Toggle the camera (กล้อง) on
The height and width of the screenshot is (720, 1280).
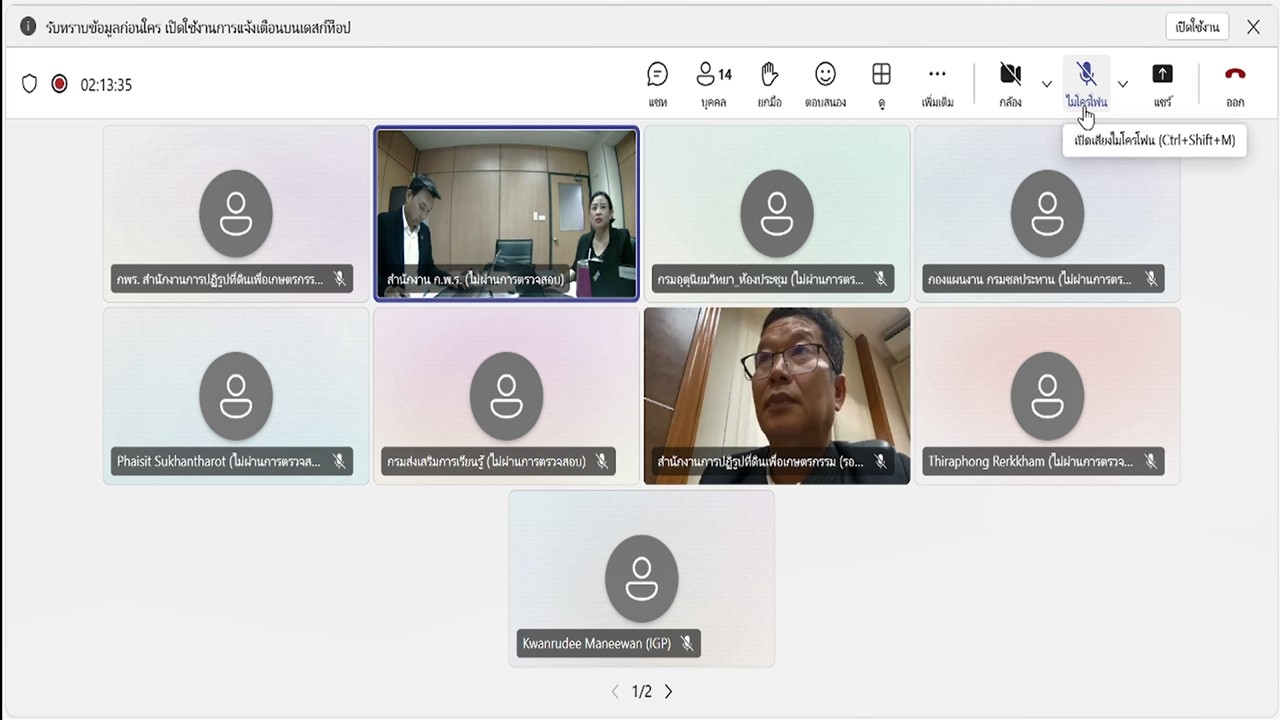(x=1010, y=84)
